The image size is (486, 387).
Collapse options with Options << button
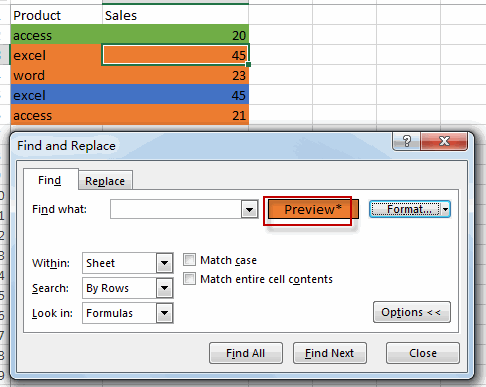tap(412, 312)
